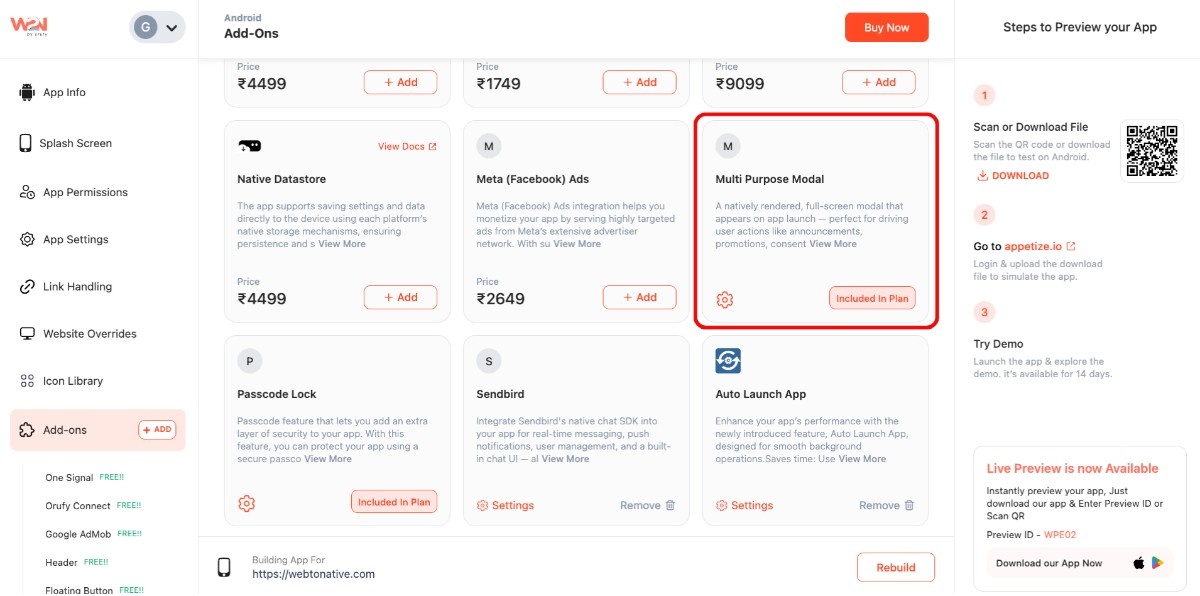Screen dimensions: 1200x596
Task: Click the QR code image
Action: coord(1154,151)
